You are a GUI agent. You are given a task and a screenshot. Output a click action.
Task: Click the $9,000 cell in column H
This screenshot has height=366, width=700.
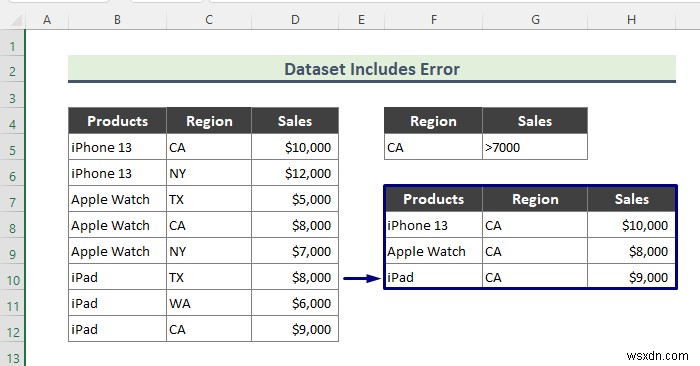click(x=631, y=277)
